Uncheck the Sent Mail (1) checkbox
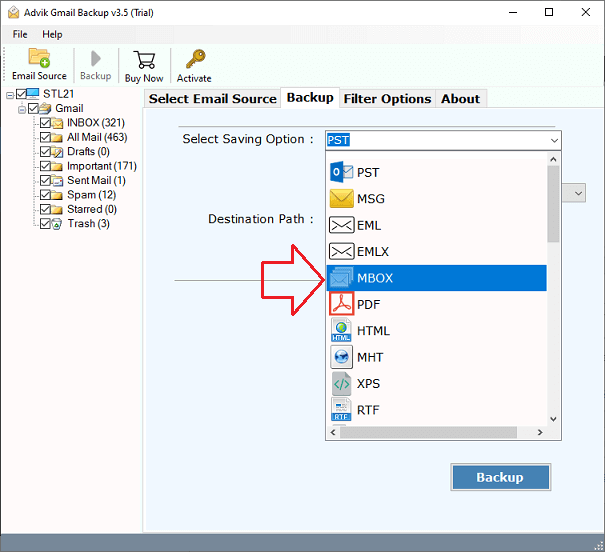605x552 pixels. (45, 181)
